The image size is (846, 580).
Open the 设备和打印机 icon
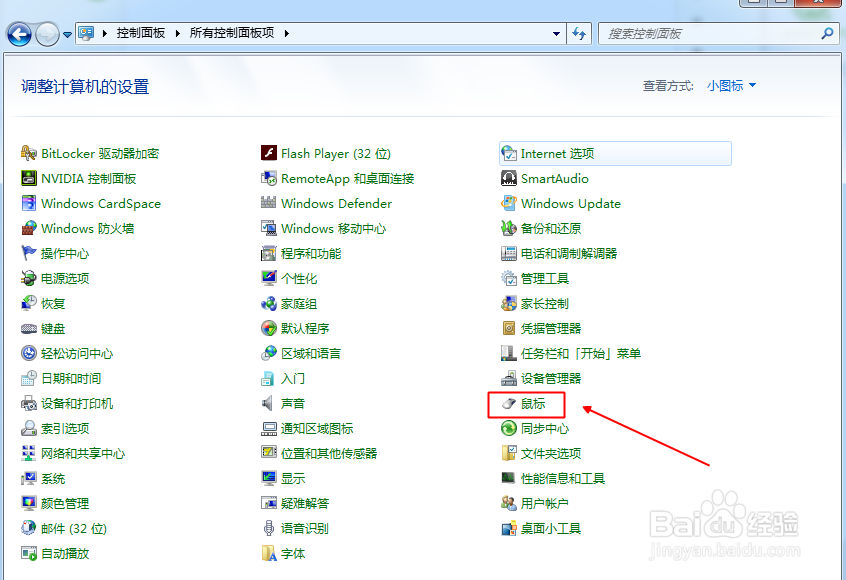[29, 403]
